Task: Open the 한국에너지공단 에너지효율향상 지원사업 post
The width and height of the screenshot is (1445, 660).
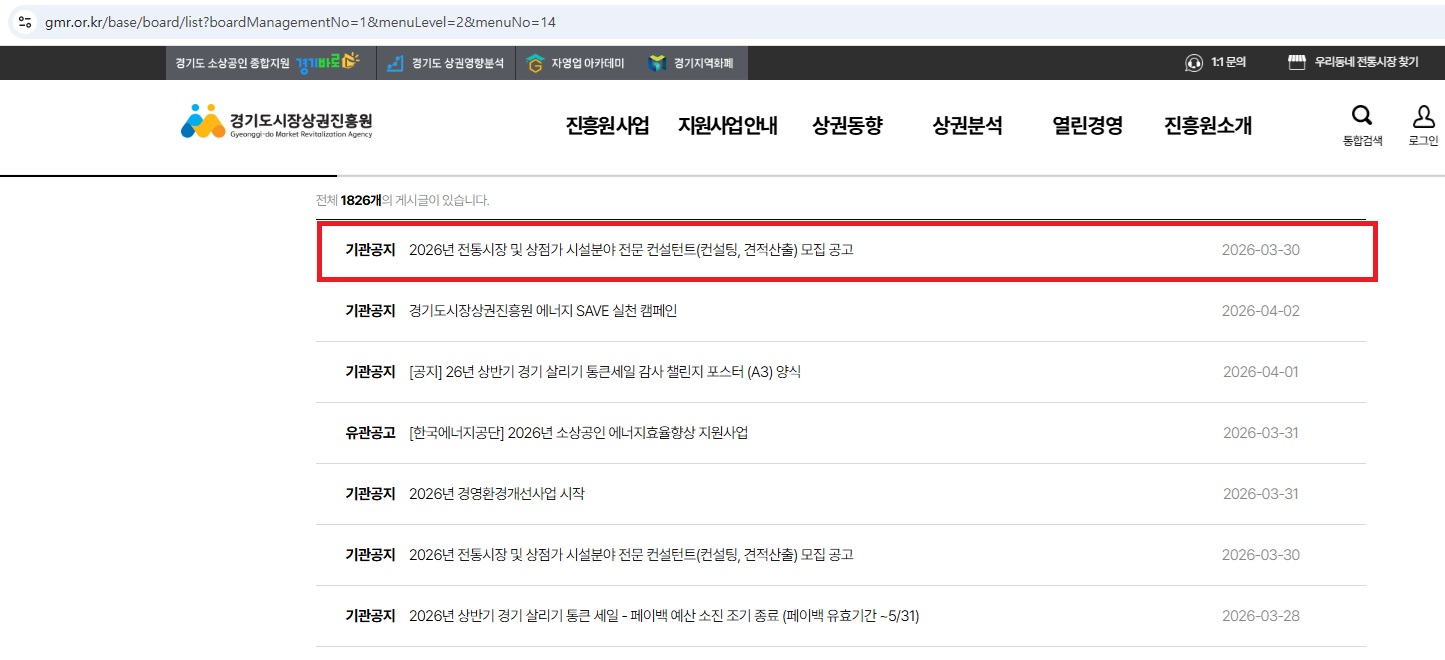Action: pos(578,433)
